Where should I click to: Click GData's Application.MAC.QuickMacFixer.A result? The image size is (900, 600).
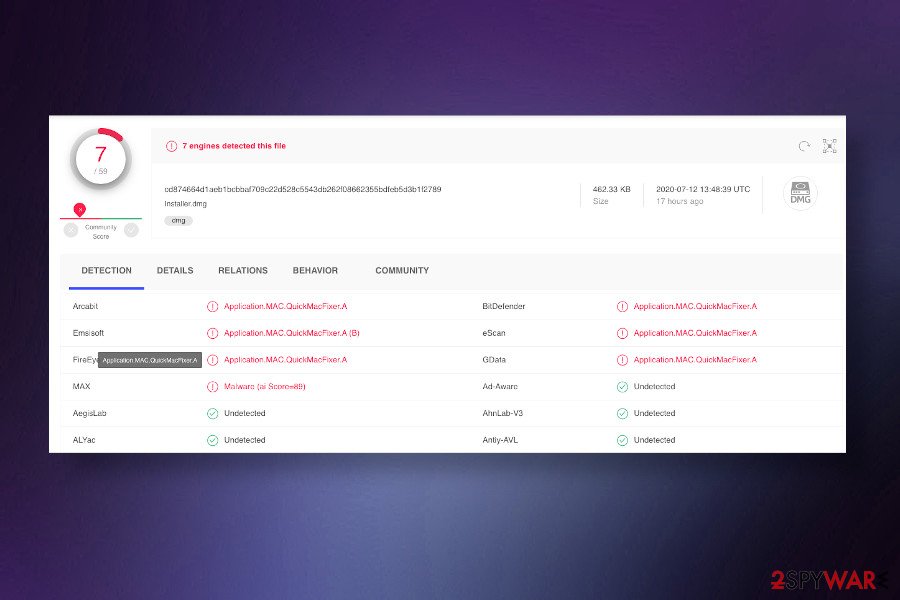[x=695, y=360]
